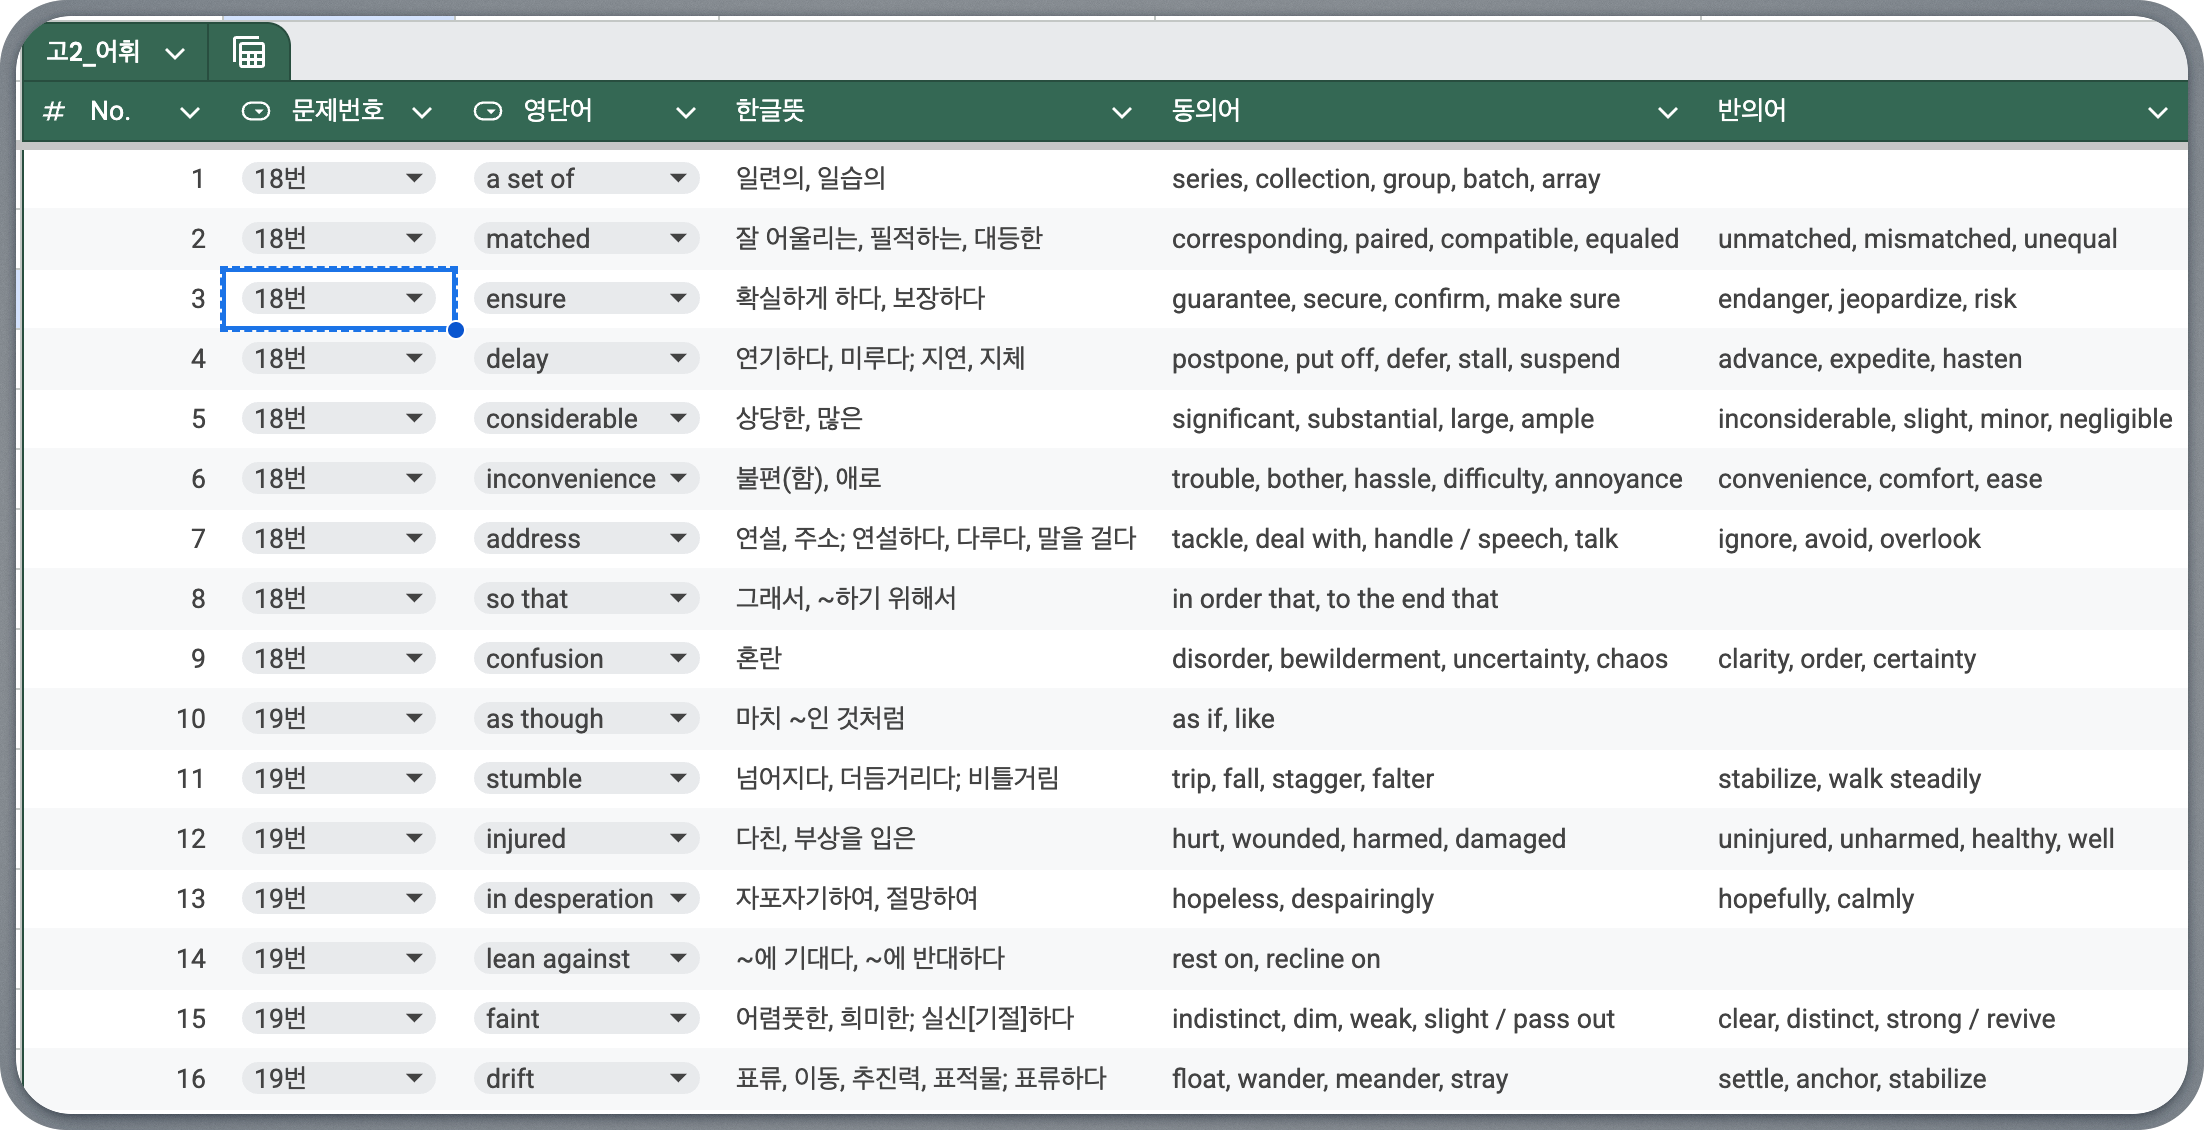Expand the No. column header menu
The width and height of the screenshot is (2204, 1130).
pos(189,112)
